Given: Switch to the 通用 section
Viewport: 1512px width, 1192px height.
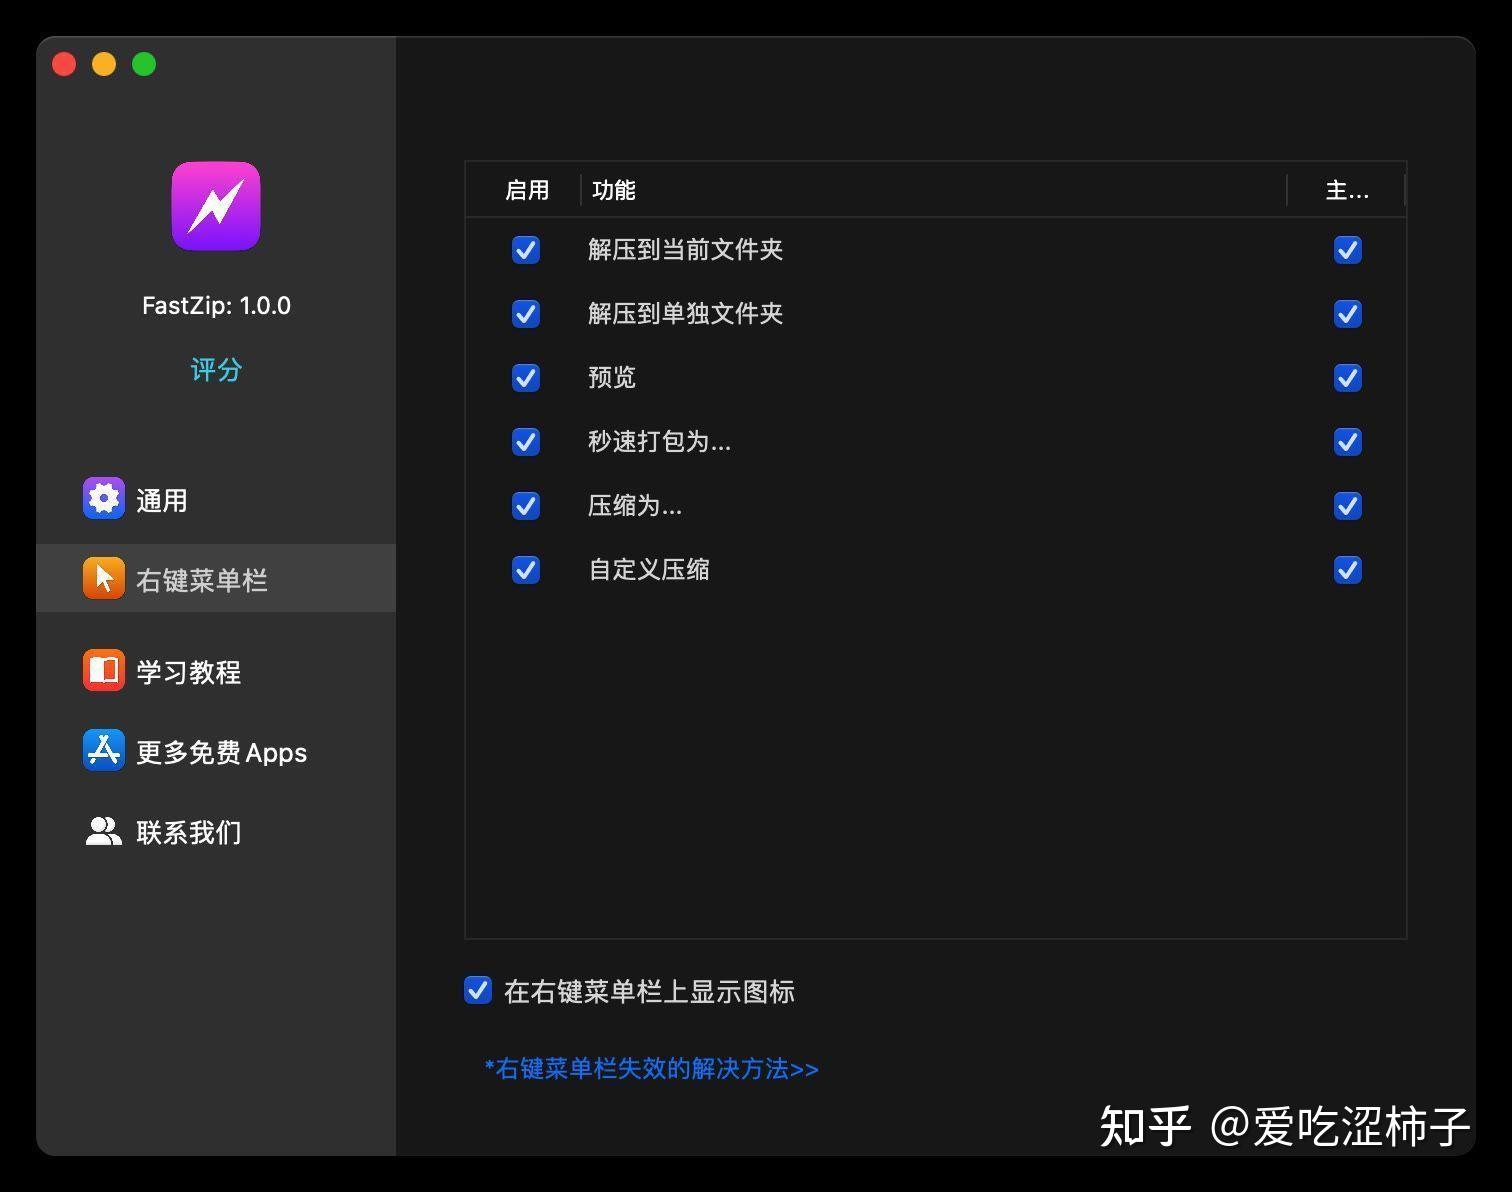Looking at the screenshot, I should pyautogui.click(x=161, y=499).
